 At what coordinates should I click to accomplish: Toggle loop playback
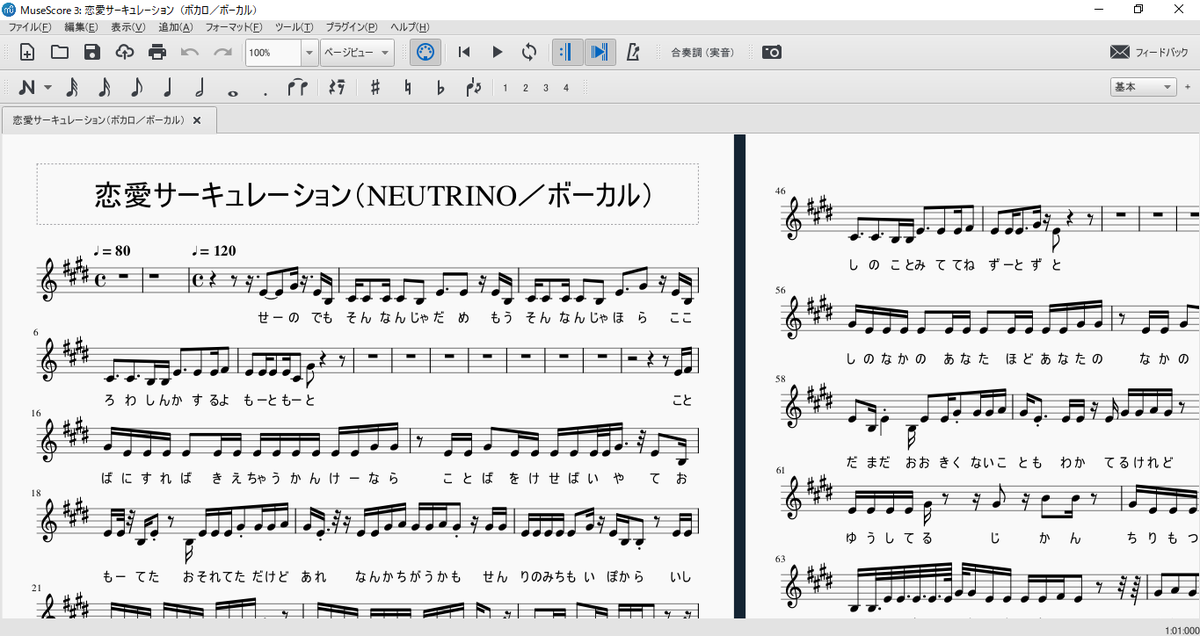529,52
